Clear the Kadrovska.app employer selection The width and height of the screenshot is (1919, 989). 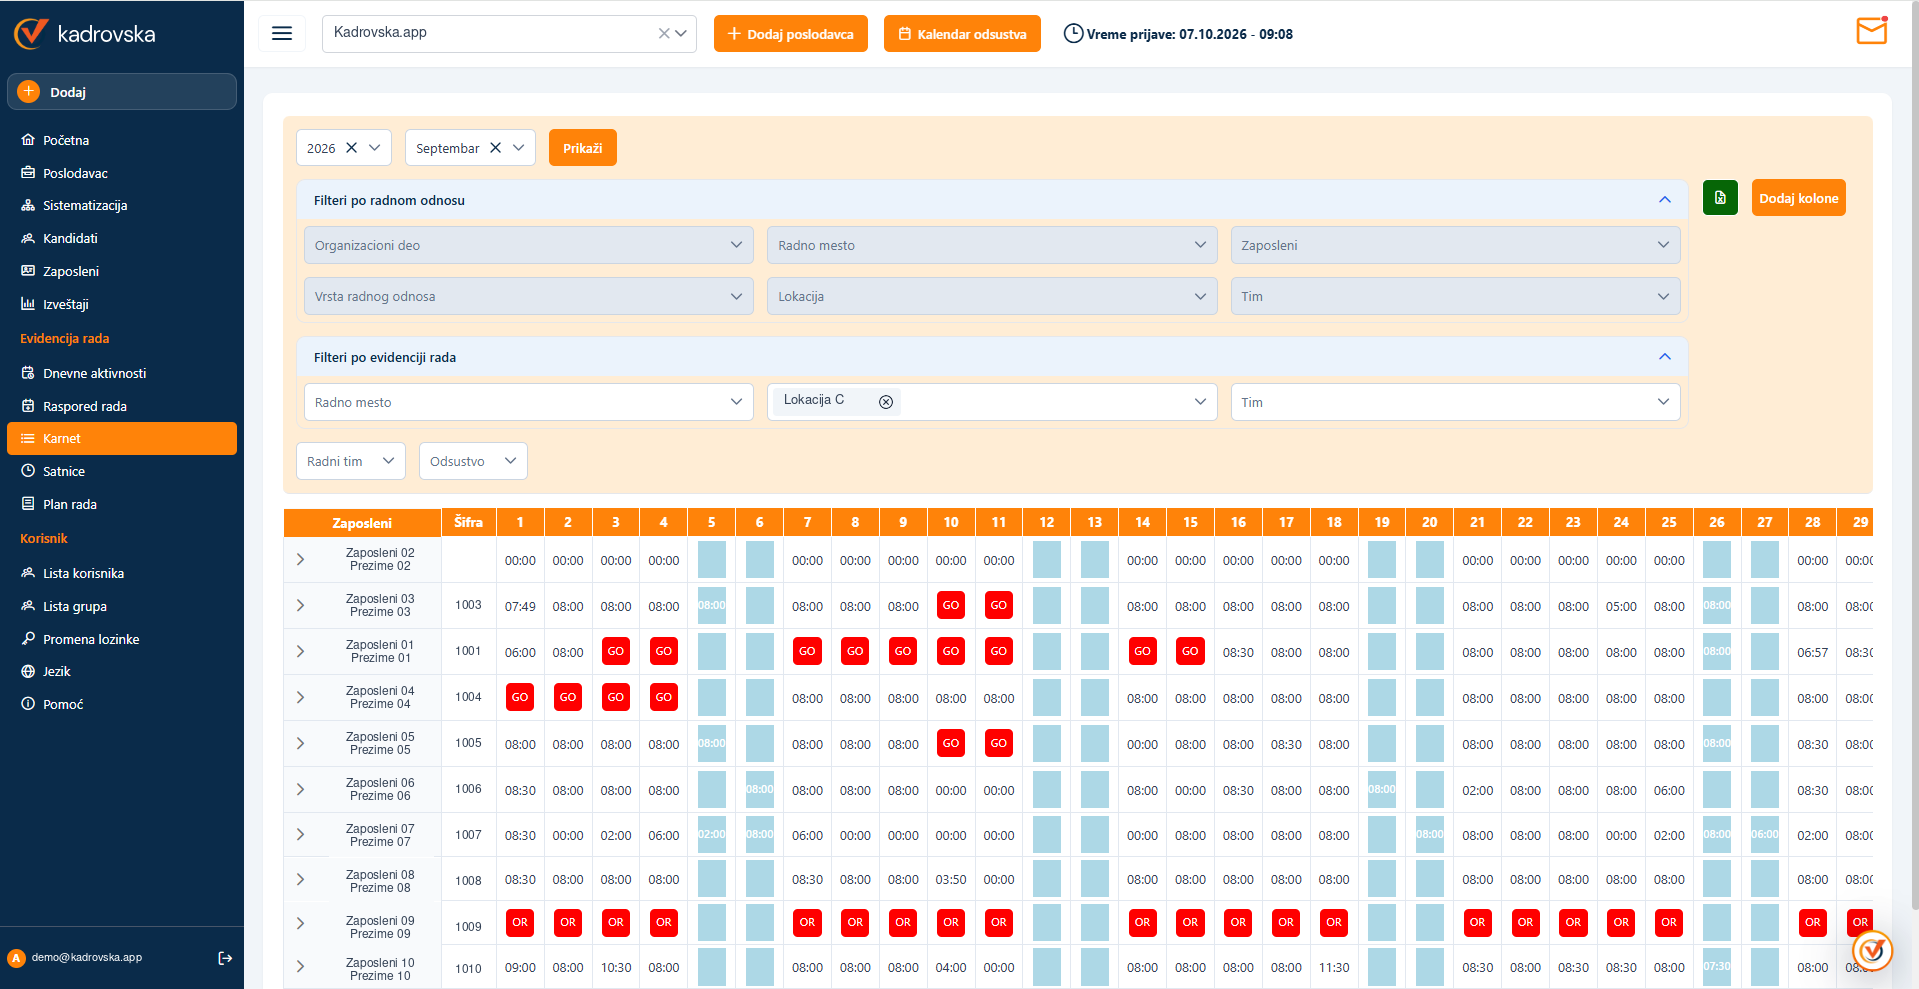664,33
